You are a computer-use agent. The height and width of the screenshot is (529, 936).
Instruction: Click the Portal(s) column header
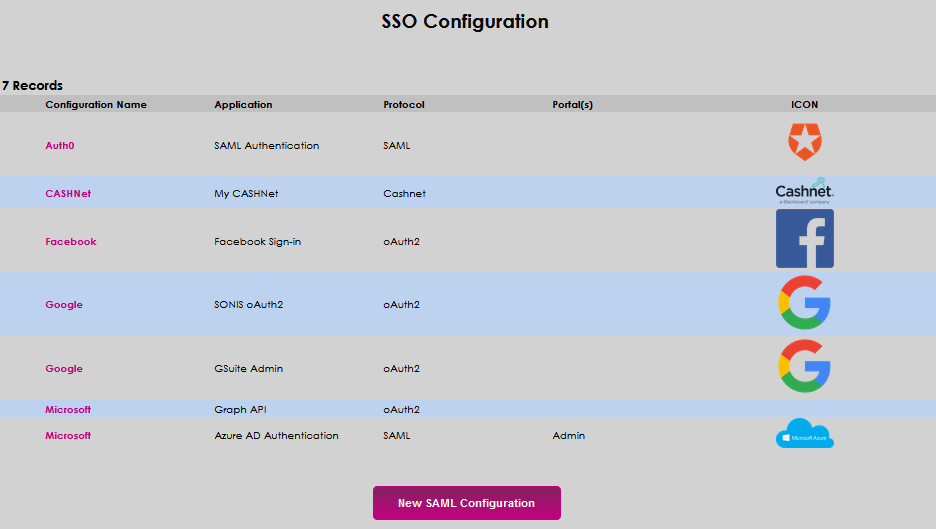coord(572,105)
